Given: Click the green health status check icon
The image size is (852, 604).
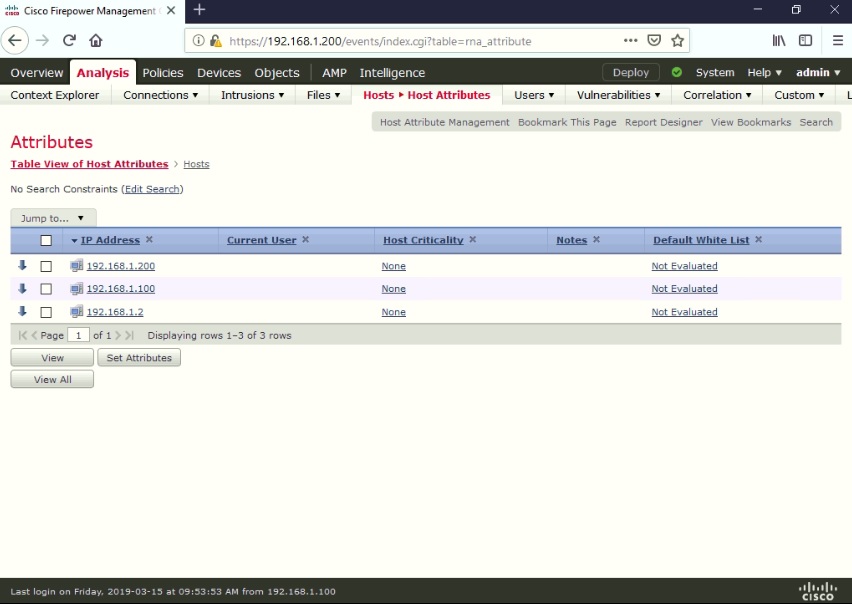Looking at the screenshot, I should point(676,72).
